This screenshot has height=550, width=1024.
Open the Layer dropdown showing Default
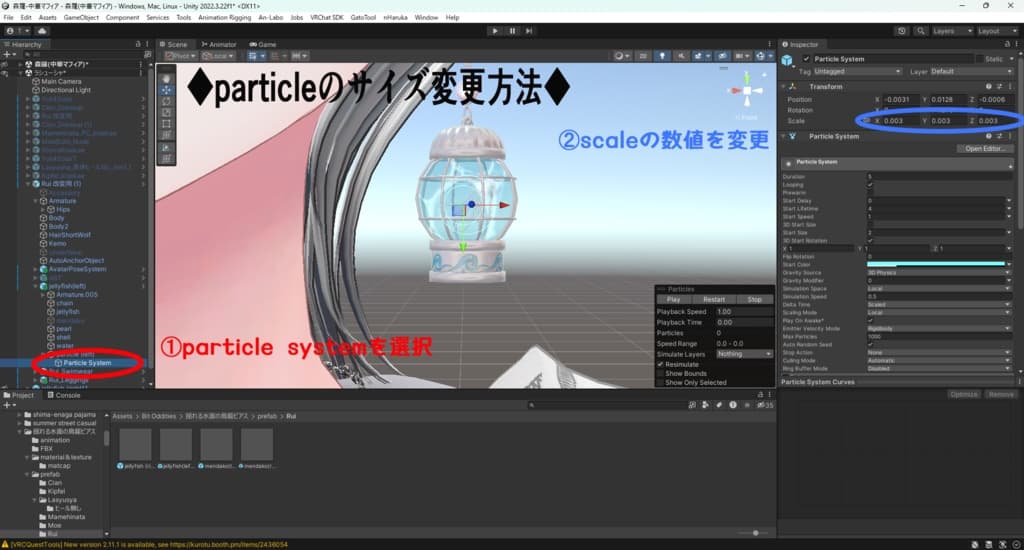click(971, 71)
